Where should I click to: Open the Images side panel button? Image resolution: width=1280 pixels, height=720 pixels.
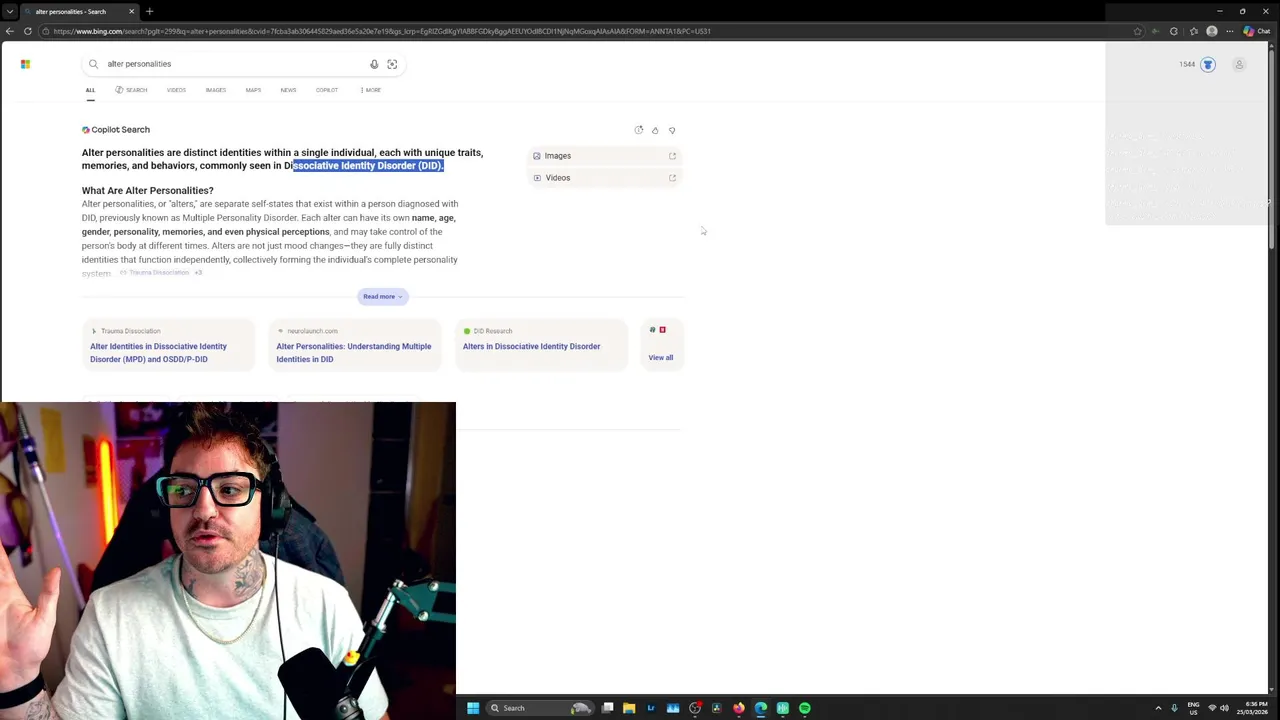click(605, 156)
